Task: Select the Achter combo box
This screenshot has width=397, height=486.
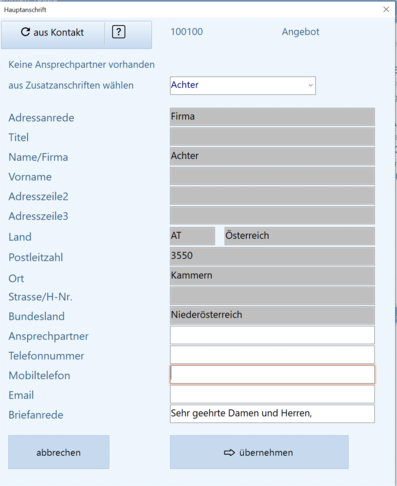Action: pyautogui.click(x=243, y=85)
